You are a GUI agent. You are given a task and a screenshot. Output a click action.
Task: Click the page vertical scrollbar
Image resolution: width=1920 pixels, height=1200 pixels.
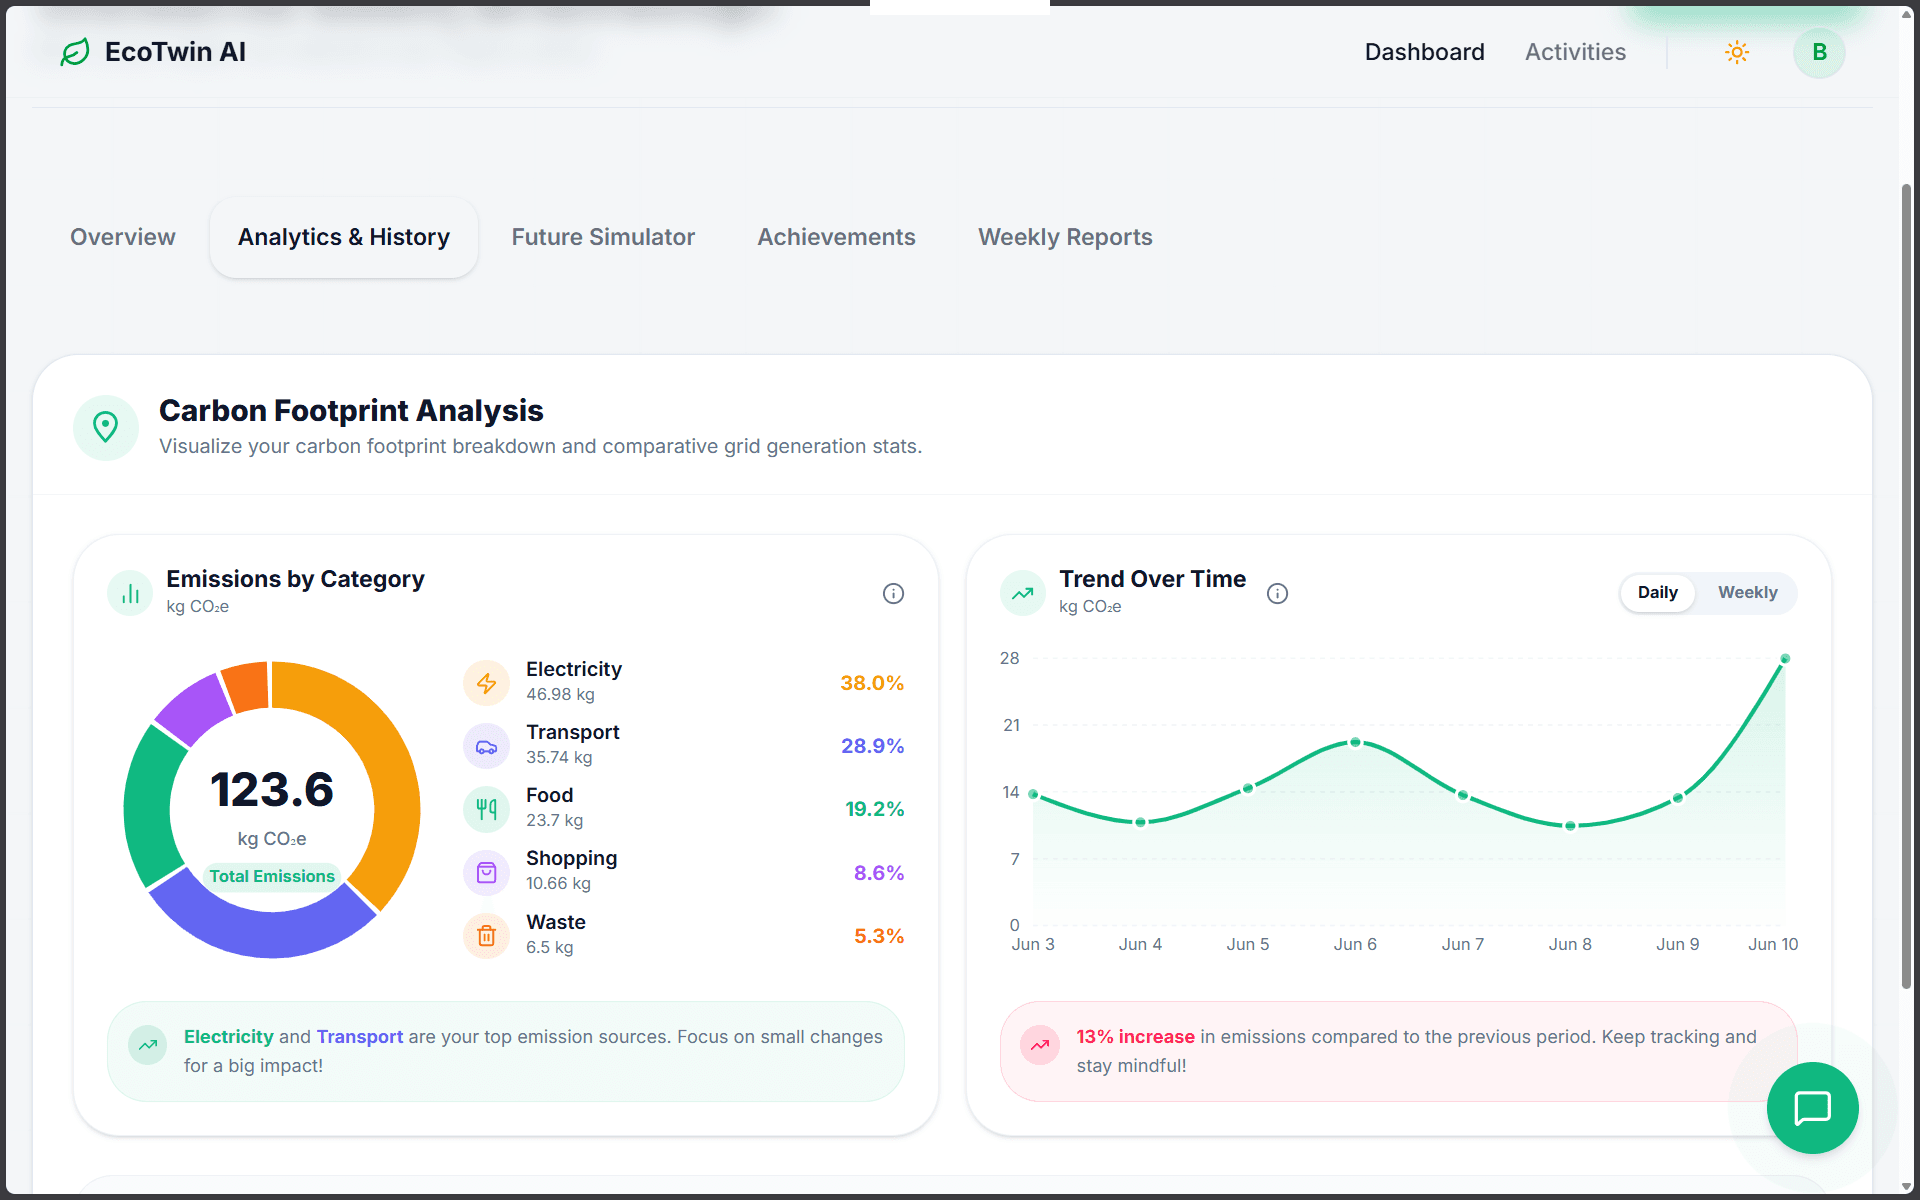[x=1906, y=586]
